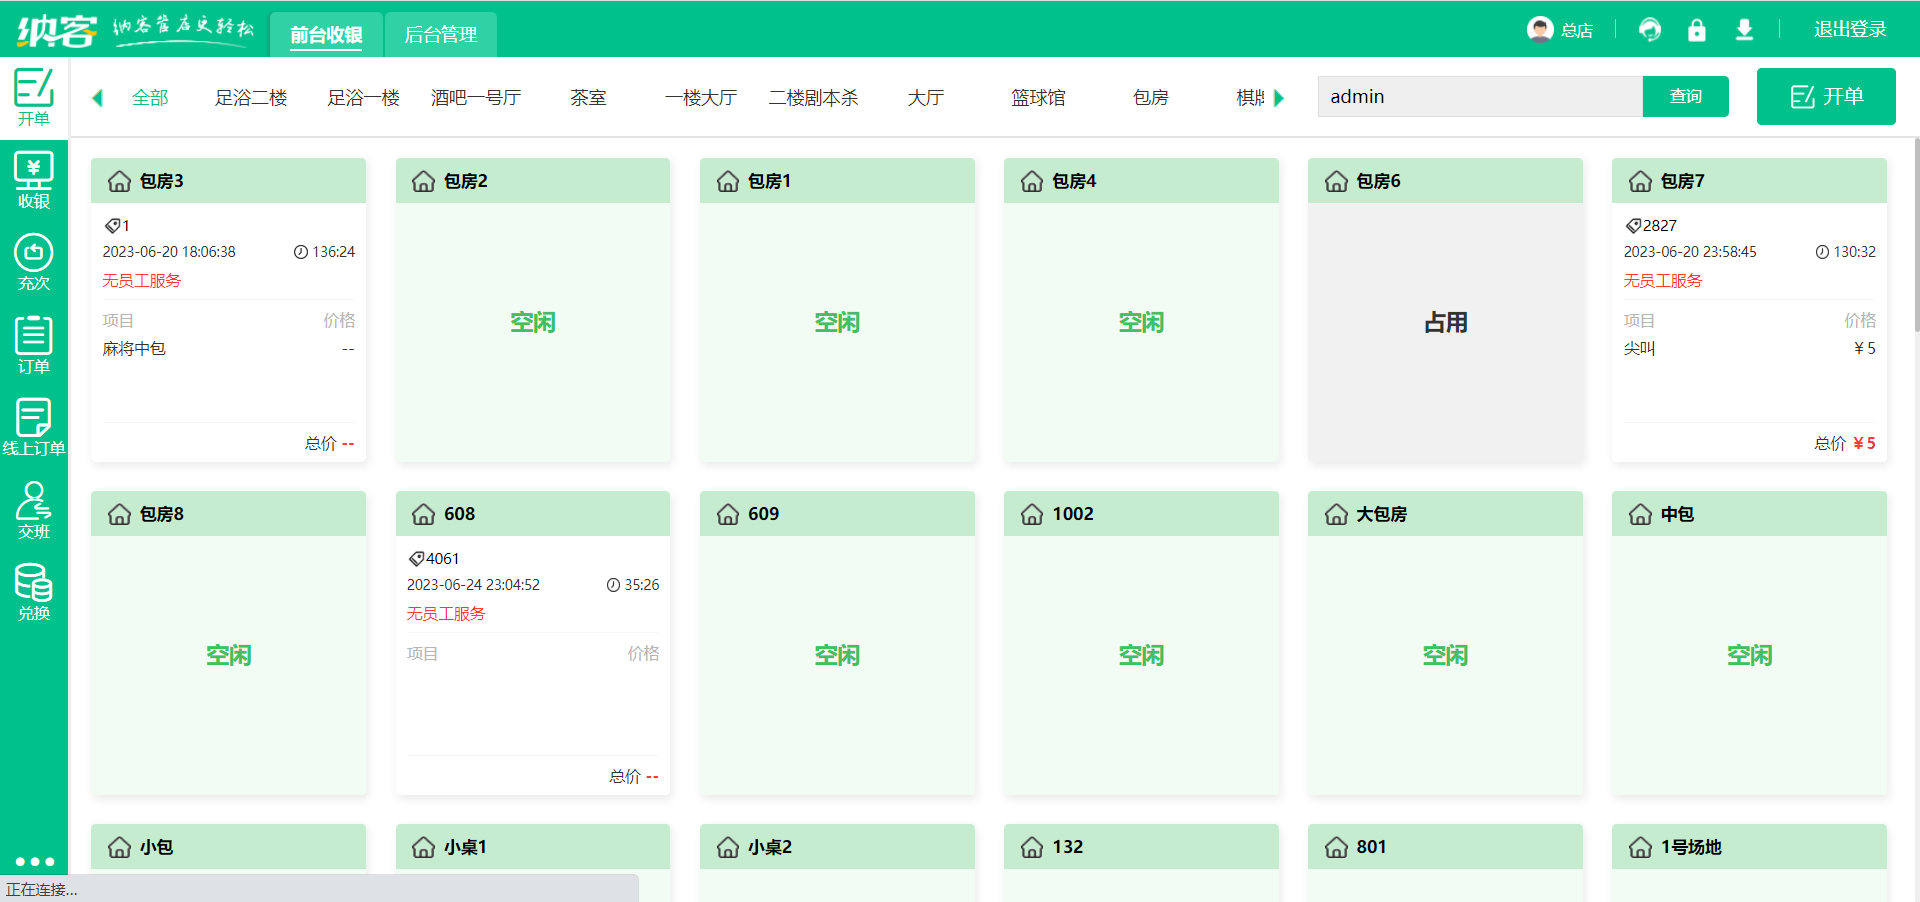
Task: Click the download icon in header
Action: click(1744, 30)
